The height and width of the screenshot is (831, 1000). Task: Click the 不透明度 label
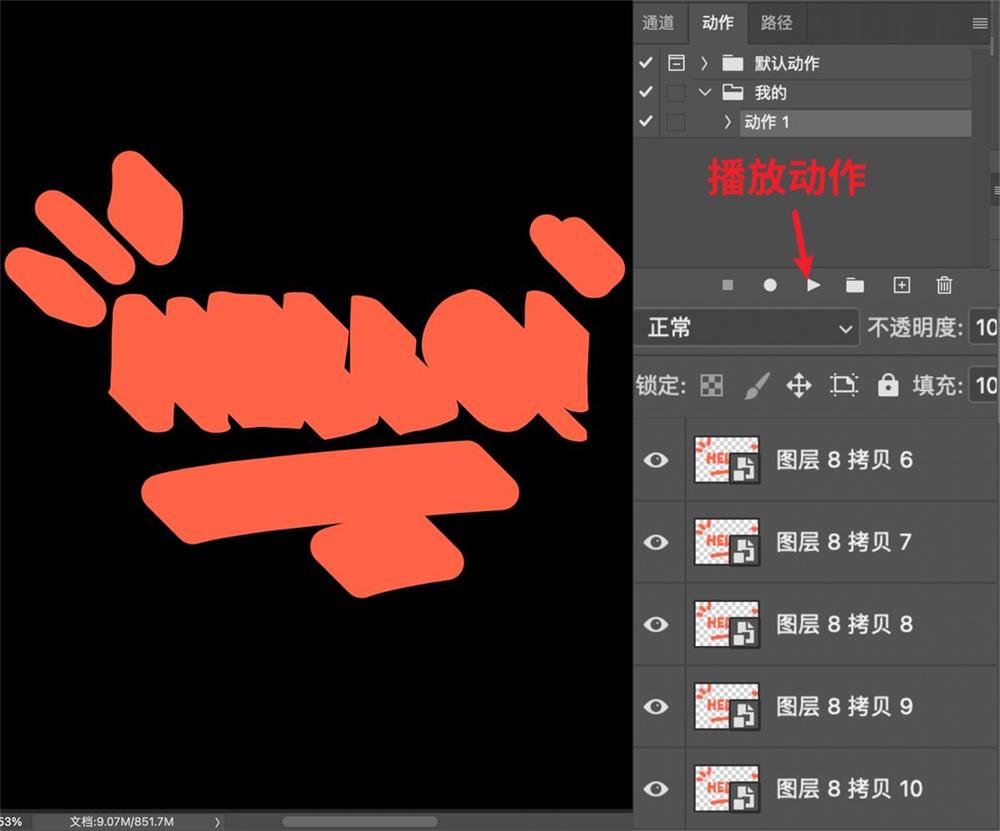[x=915, y=328]
